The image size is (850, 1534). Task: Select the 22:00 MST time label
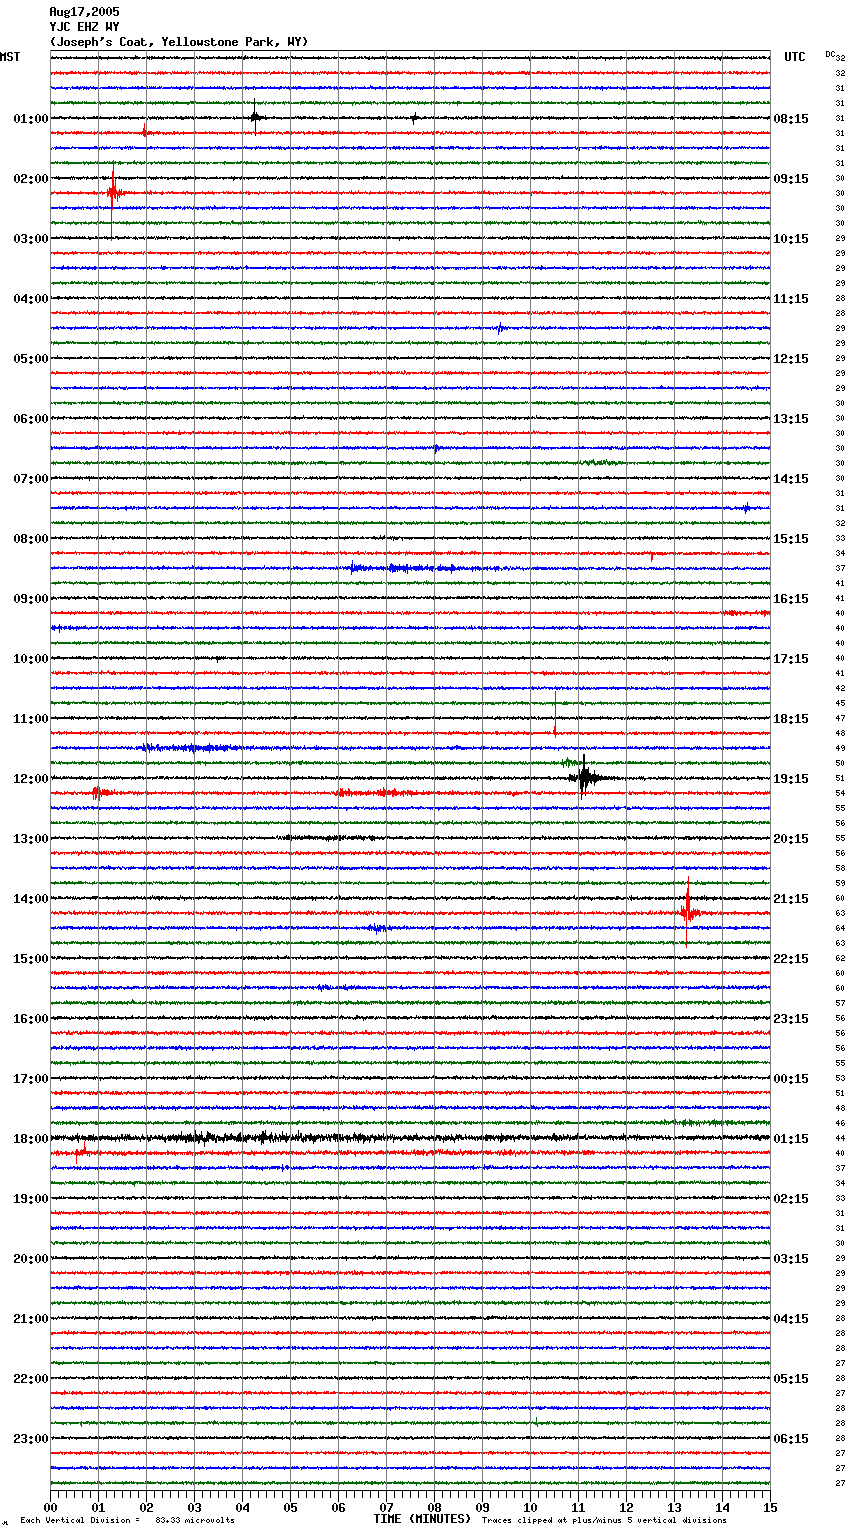(31, 1379)
